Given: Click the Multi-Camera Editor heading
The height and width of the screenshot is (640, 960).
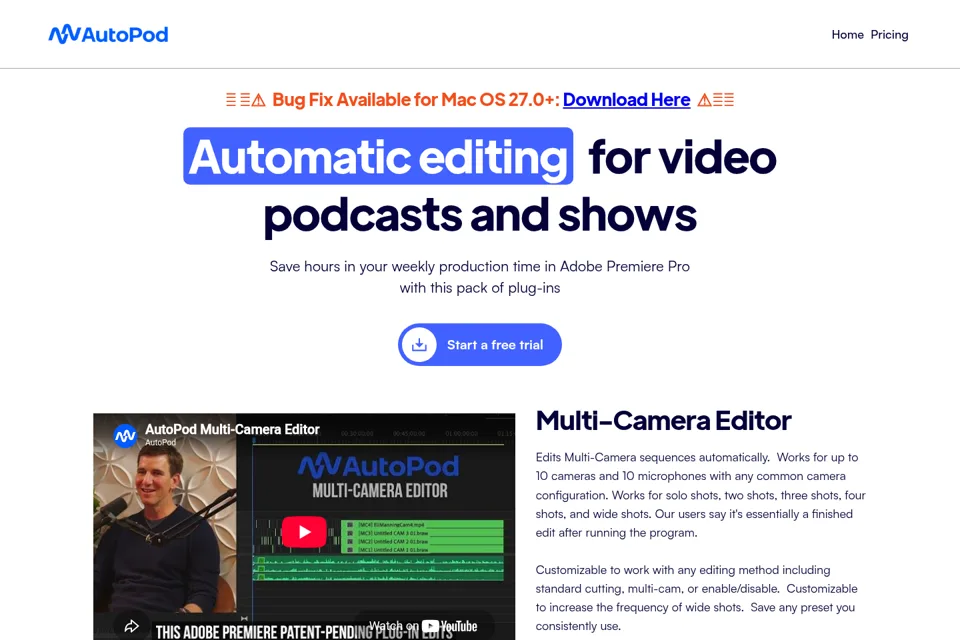Looking at the screenshot, I should [663, 421].
